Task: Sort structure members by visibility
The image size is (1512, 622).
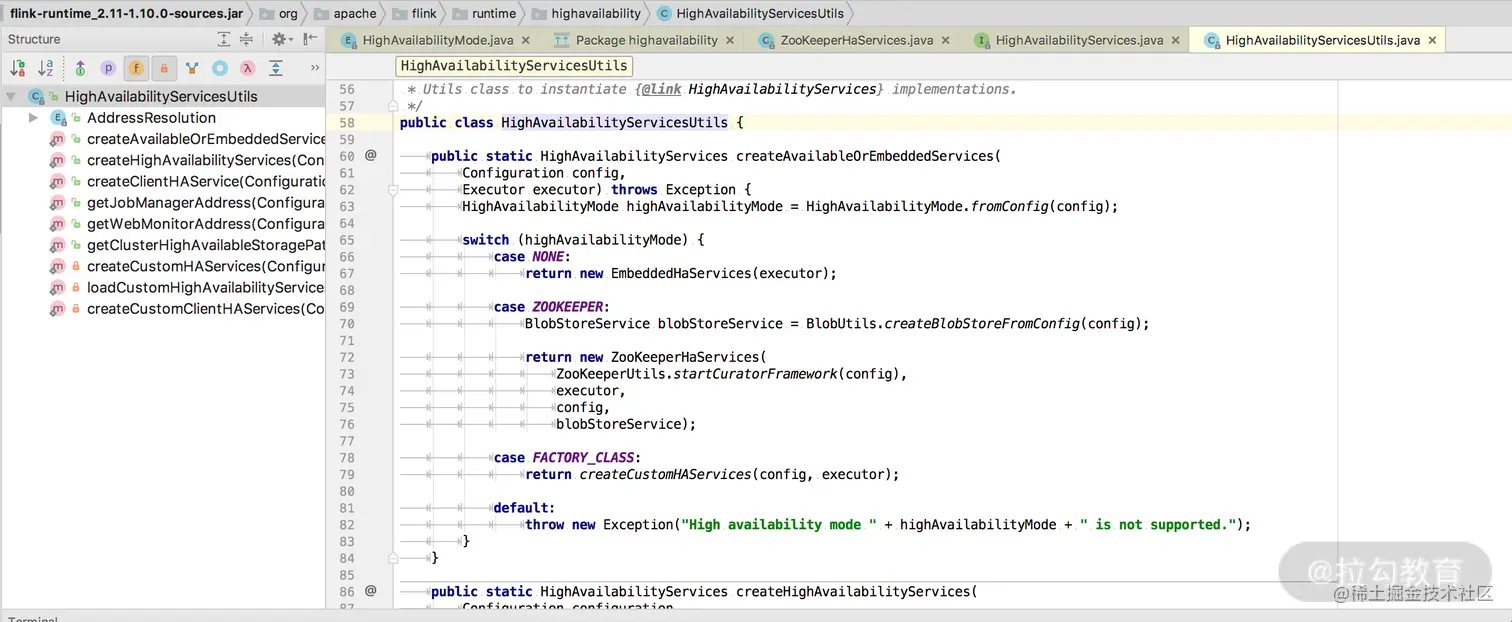Action: coord(17,68)
